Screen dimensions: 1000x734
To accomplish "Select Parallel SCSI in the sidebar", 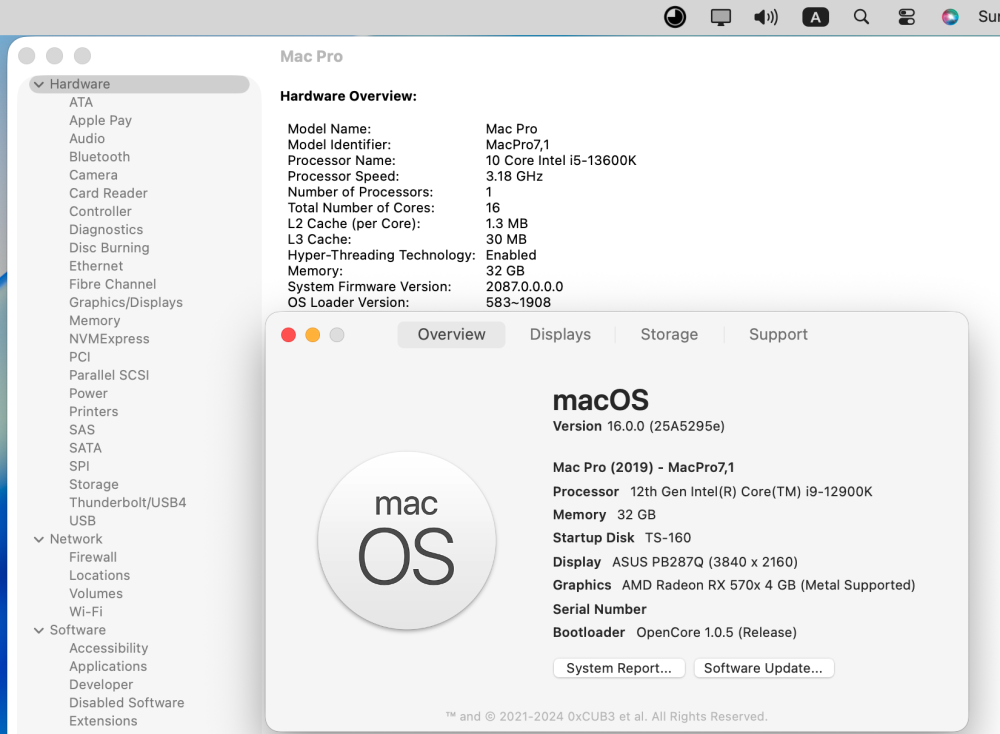I will pos(109,375).
